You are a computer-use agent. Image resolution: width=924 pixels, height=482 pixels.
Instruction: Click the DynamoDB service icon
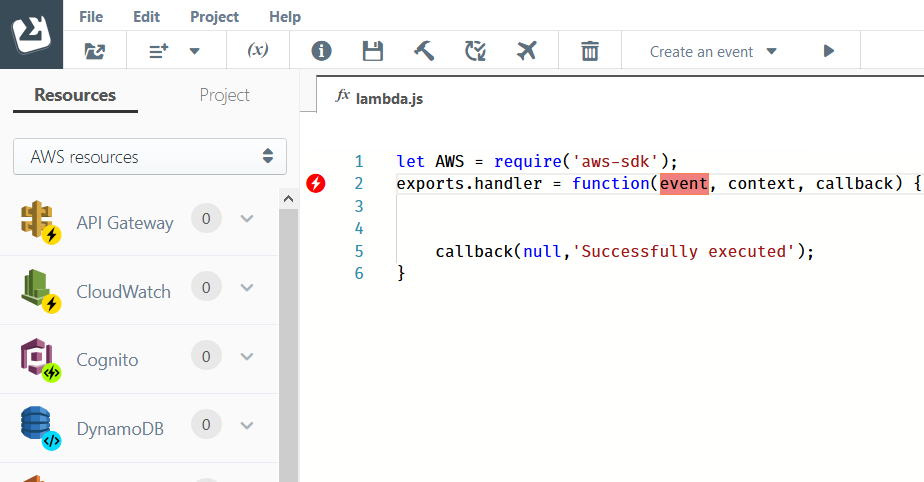pos(40,428)
